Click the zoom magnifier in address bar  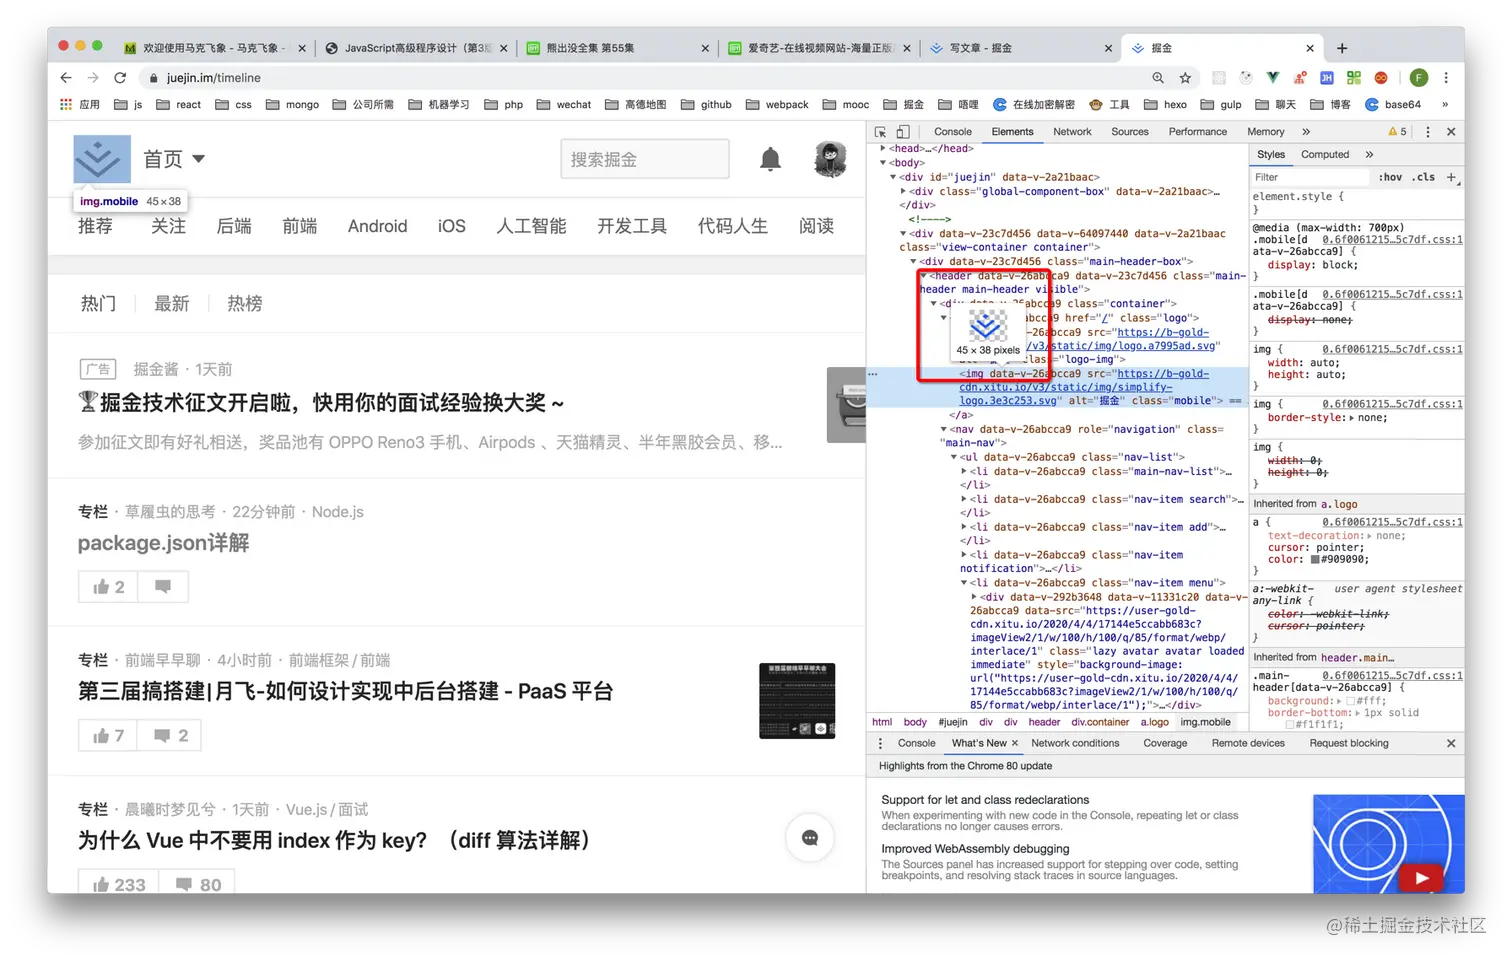[x=1158, y=78]
